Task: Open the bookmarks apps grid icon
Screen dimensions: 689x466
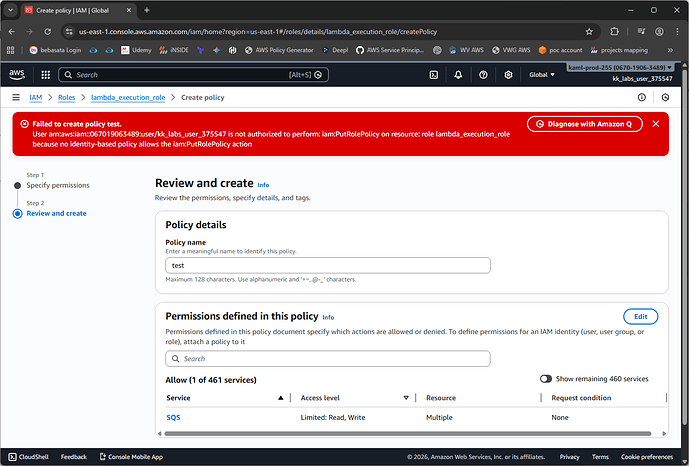Action: point(11,50)
